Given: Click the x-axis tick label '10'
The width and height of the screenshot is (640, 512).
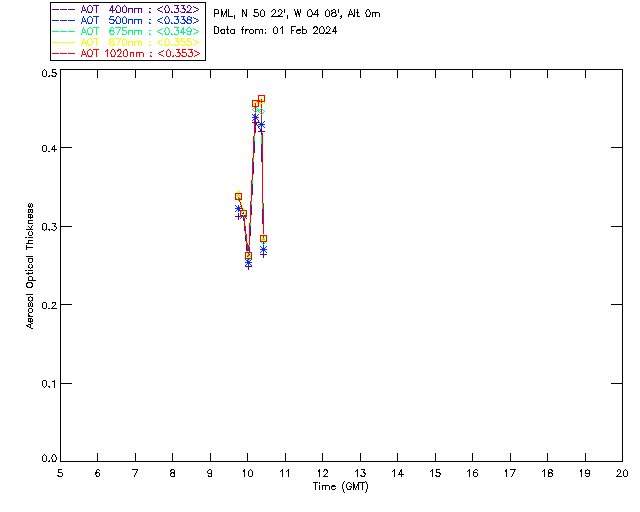Looking at the screenshot, I should click(x=247, y=473).
